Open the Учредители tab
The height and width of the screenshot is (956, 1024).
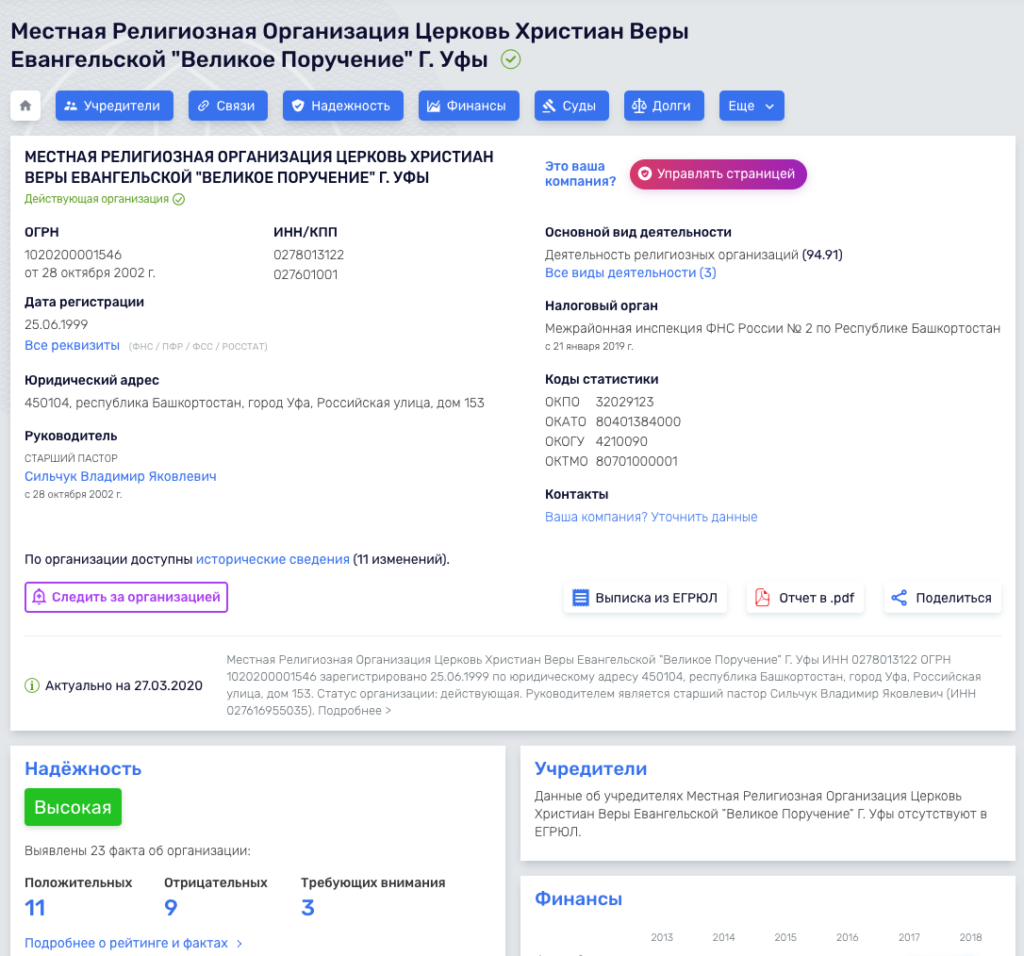[x=114, y=106]
